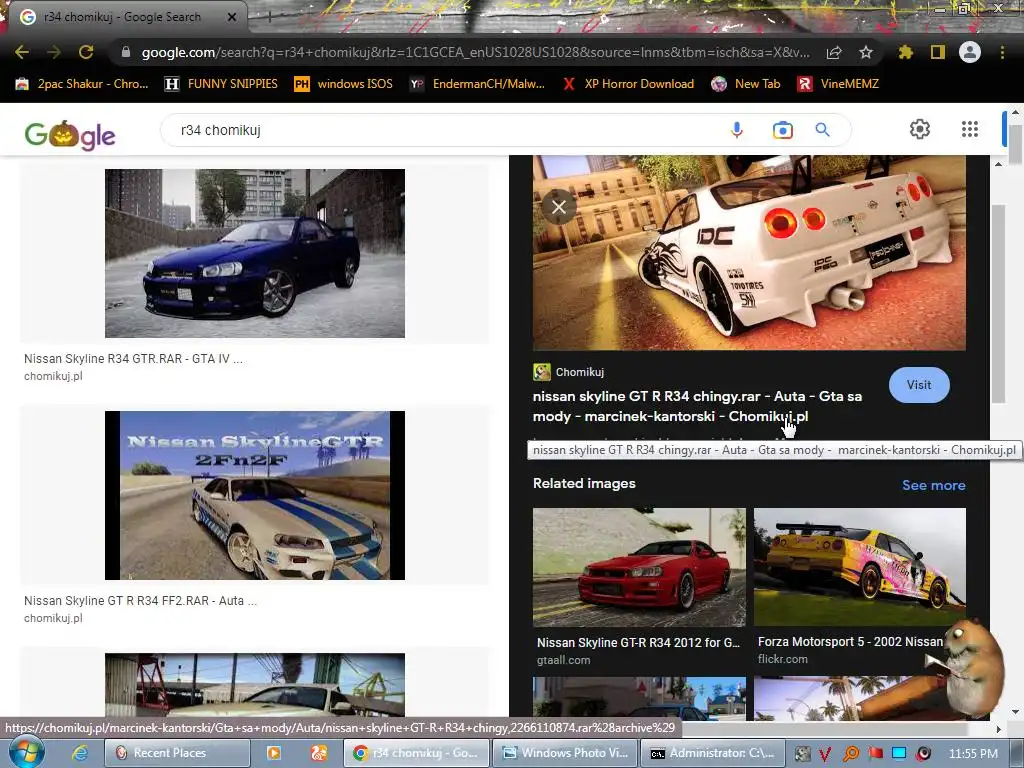
Task: Click flickr.com source under Forza image
Action: [782, 659]
